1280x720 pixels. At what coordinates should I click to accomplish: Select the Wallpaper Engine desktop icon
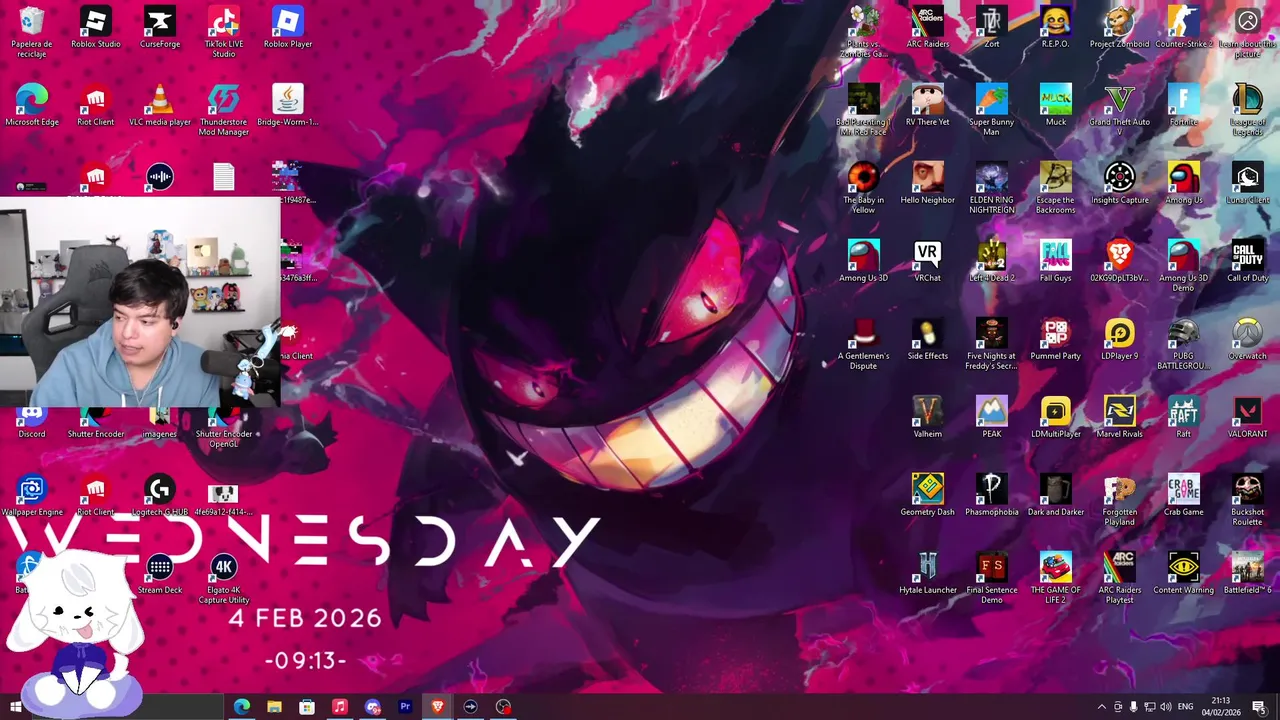tap(32, 496)
